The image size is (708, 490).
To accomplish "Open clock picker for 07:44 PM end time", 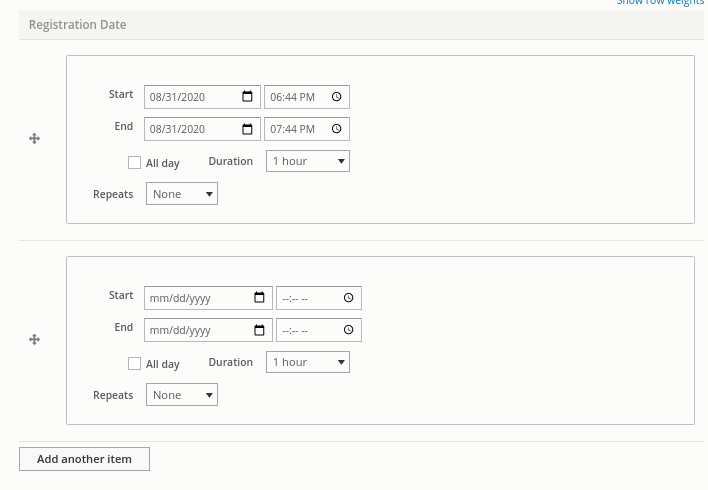I will 336,129.
